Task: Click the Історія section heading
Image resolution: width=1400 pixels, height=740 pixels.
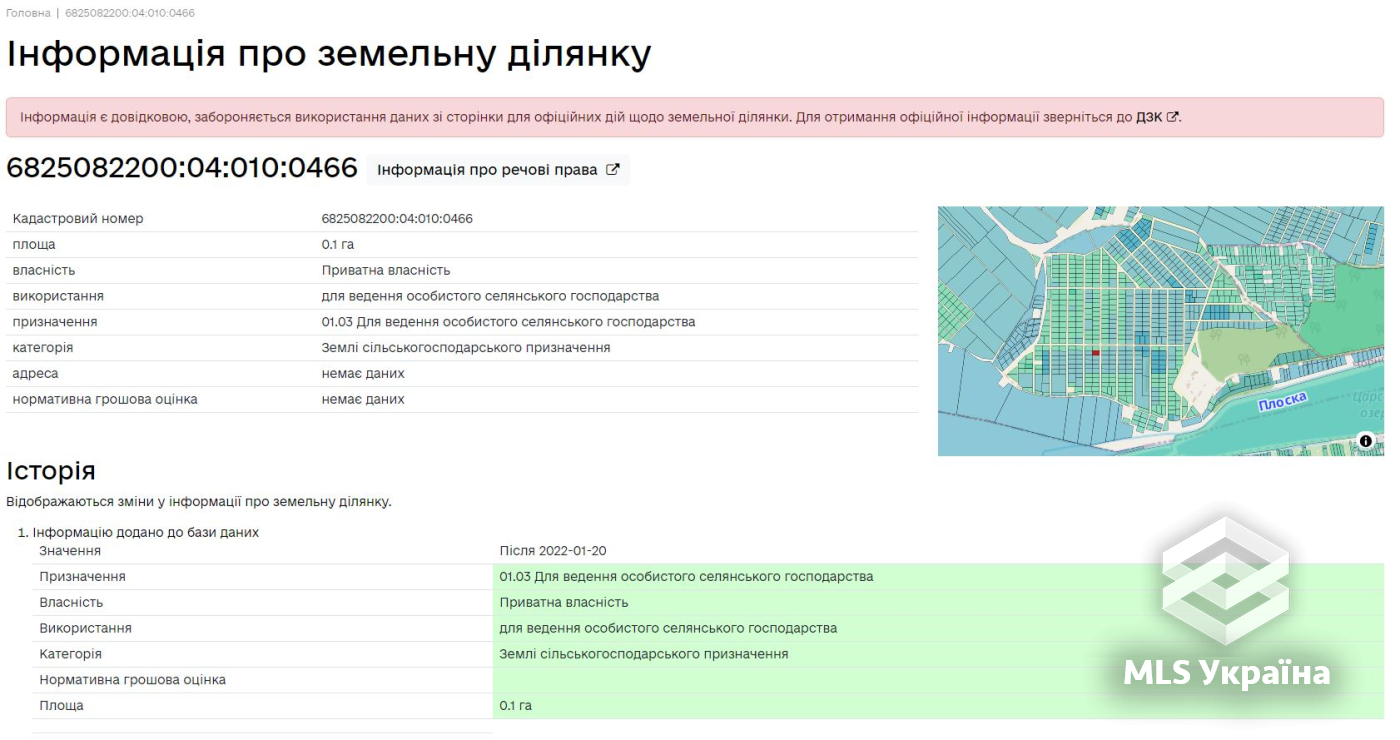Action: pos(51,472)
